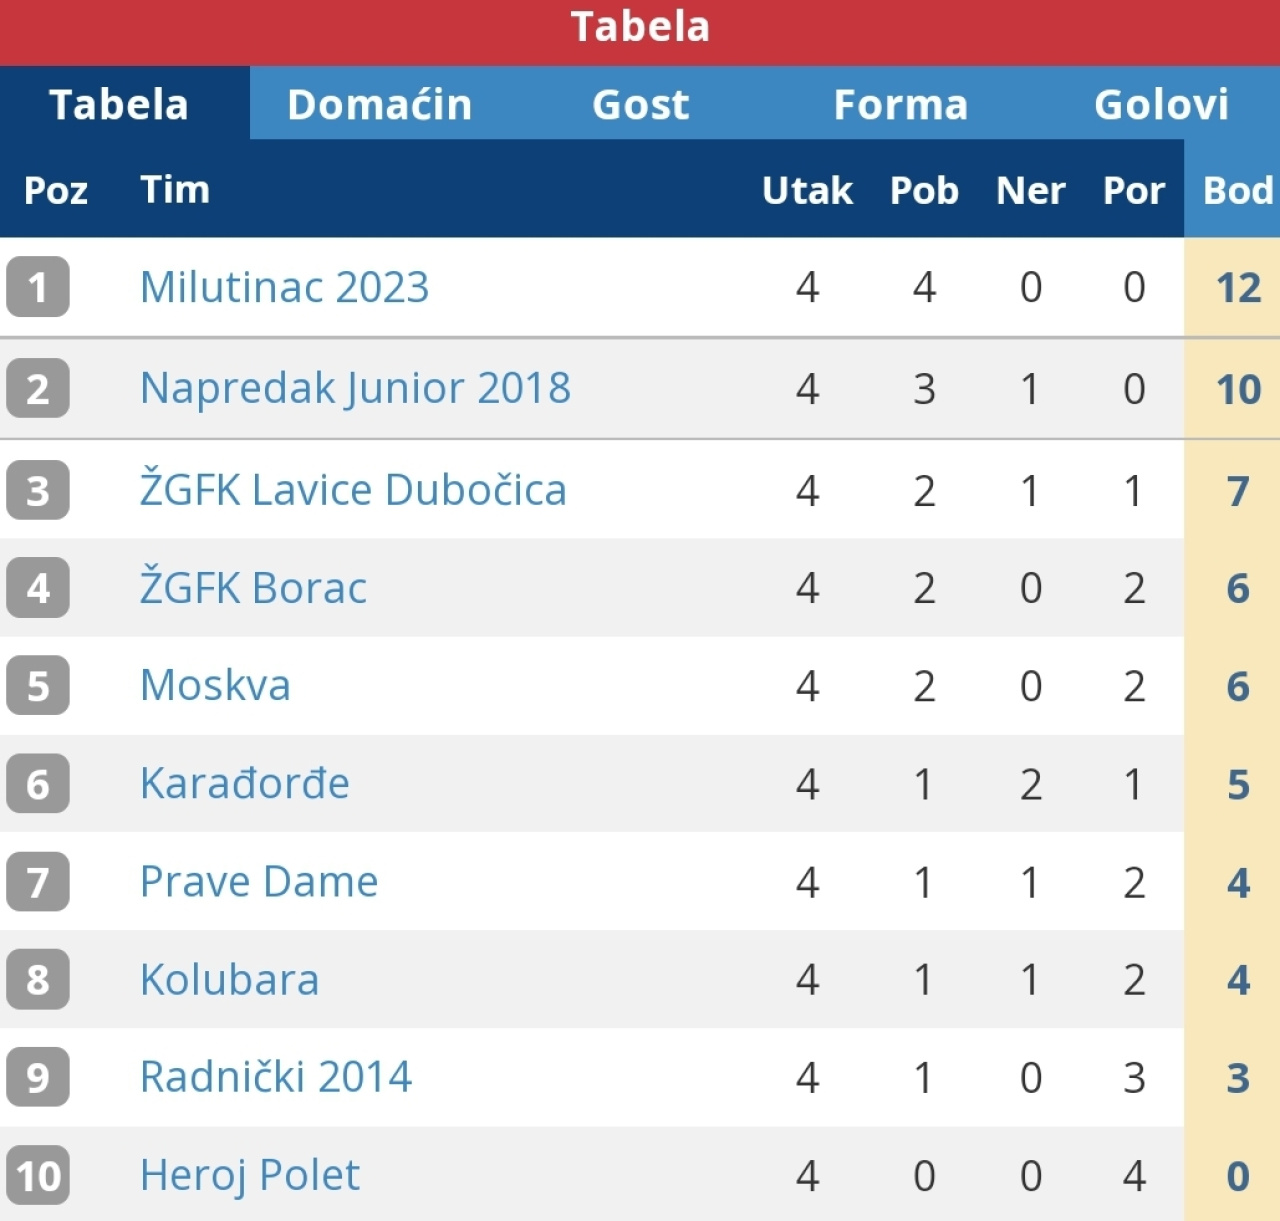Open Radnički 2014 team link

(275, 1077)
